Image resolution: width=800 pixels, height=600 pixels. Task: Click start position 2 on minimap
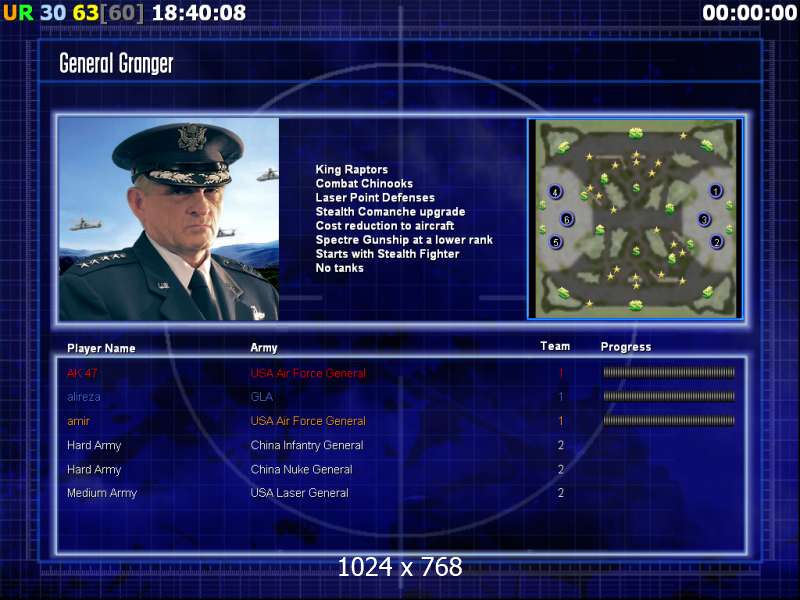click(717, 241)
